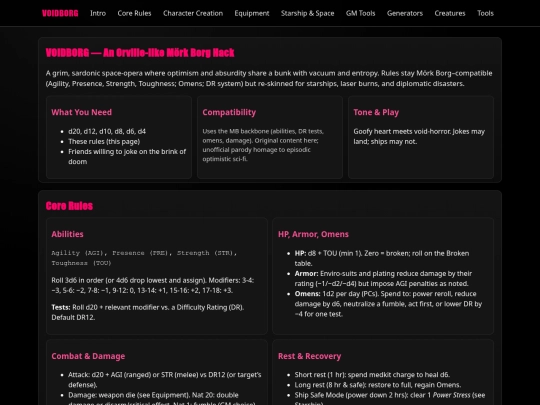The width and height of the screenshot is (540, 405).
Task: Click the Tone & Play card heading
Action: pyautogui.click(x=376, y=112)
